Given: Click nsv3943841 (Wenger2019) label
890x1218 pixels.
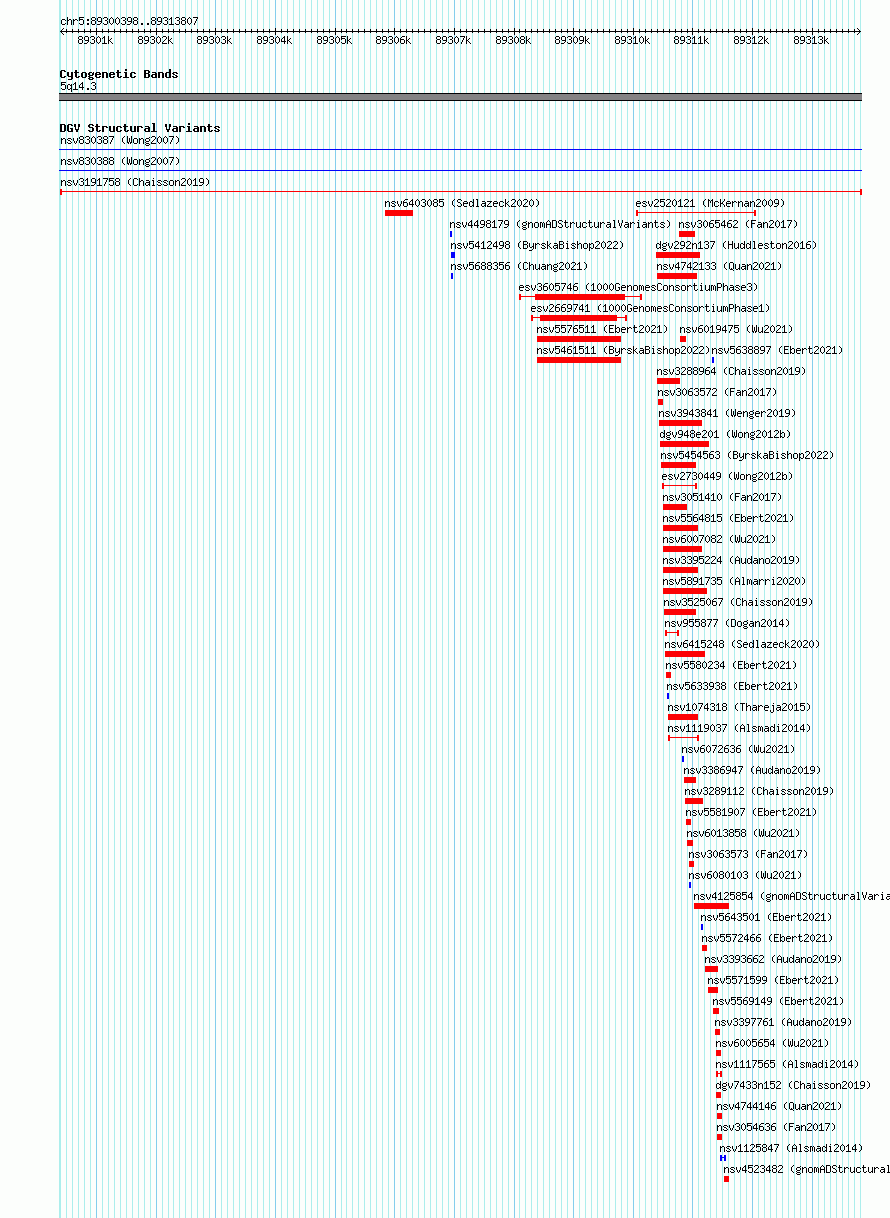Looking at the screenshot, I should (727, 413).
